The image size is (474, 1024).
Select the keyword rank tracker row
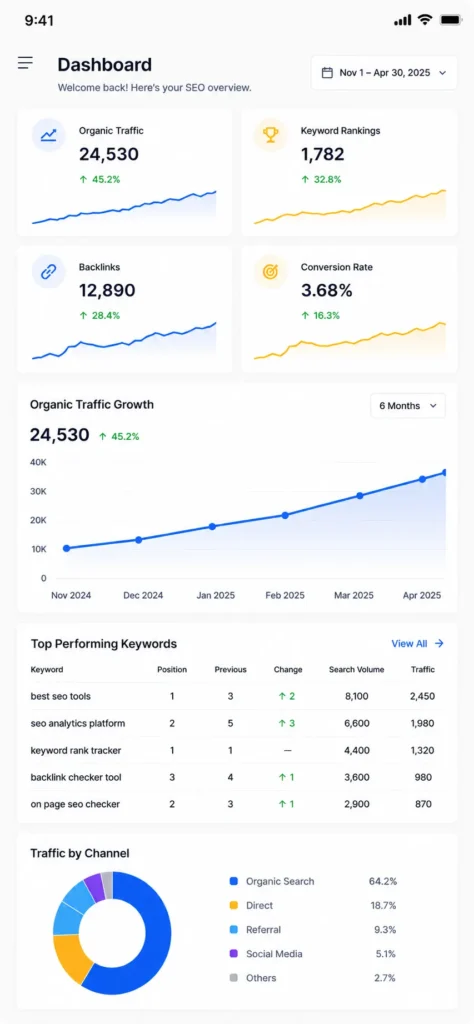coord(236,750)
